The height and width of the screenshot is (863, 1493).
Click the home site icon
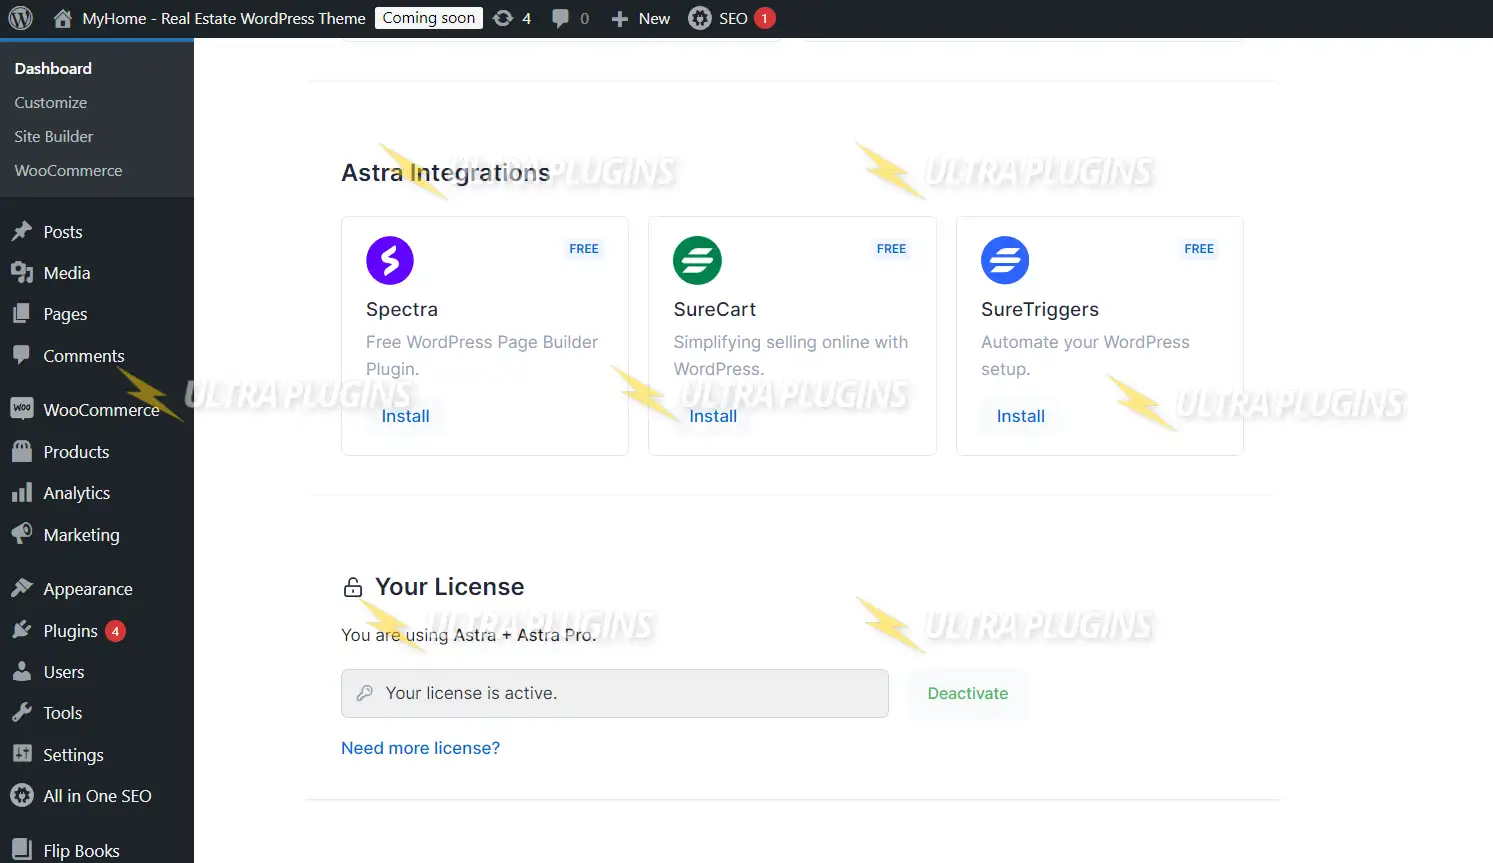click(x=62, y=18)
